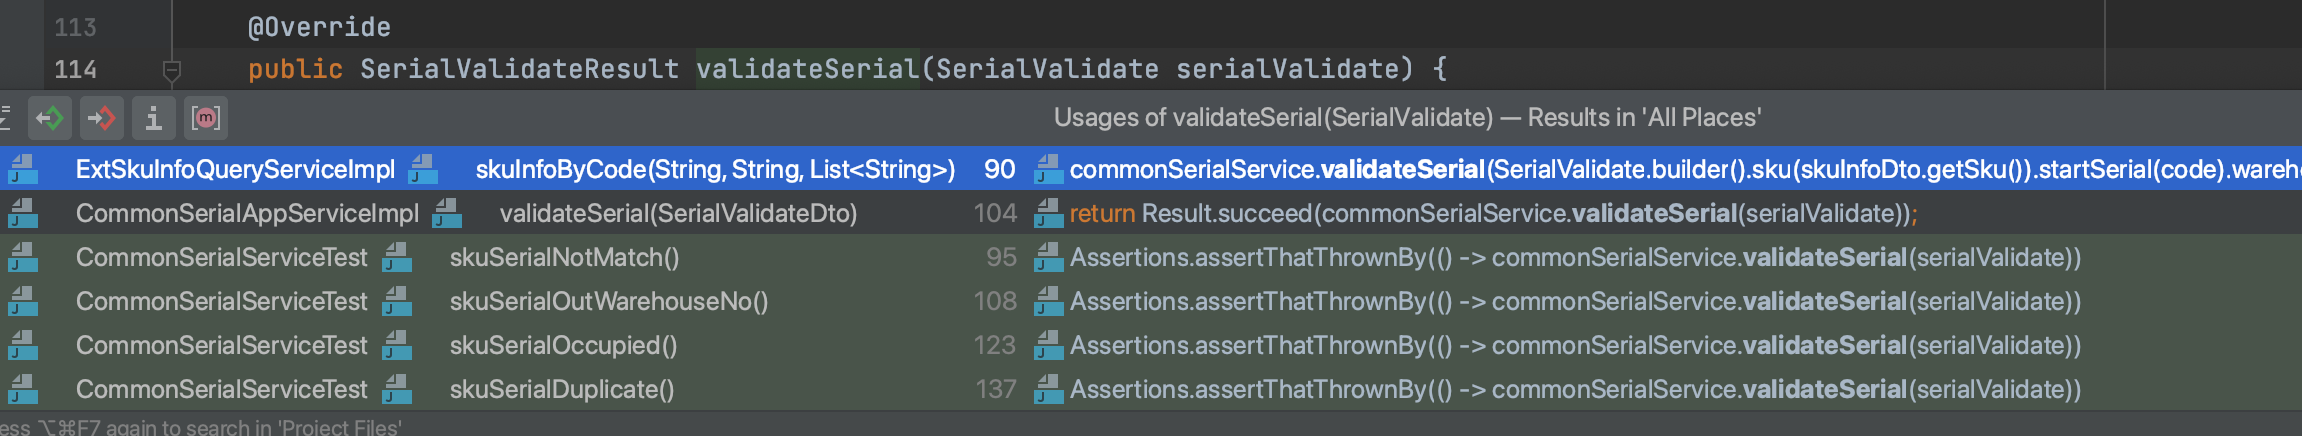This screenshot has height=436, width=2302.
Task: Click the file icon beside line number 137
Action: click(x=1048, y=389)
